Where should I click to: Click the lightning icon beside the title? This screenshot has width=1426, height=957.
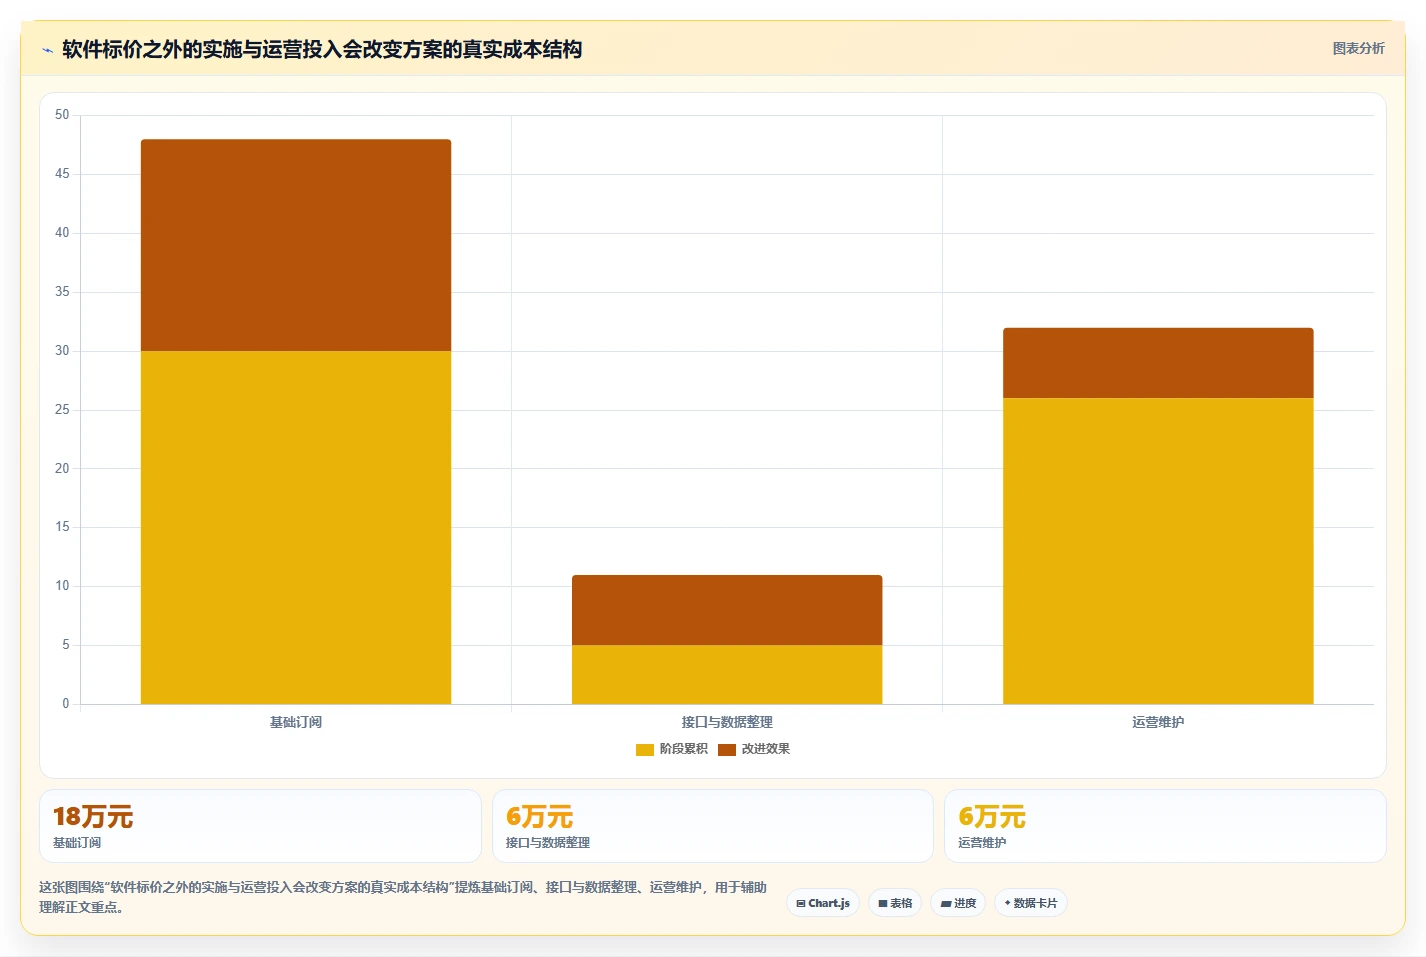(47, 50)
